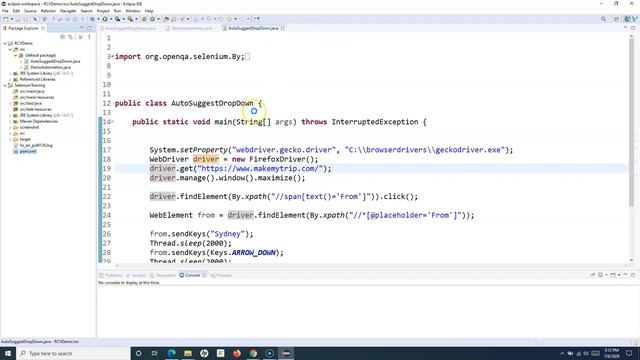
Task: Select the Package Explorer tab
Action: [23, 28]
